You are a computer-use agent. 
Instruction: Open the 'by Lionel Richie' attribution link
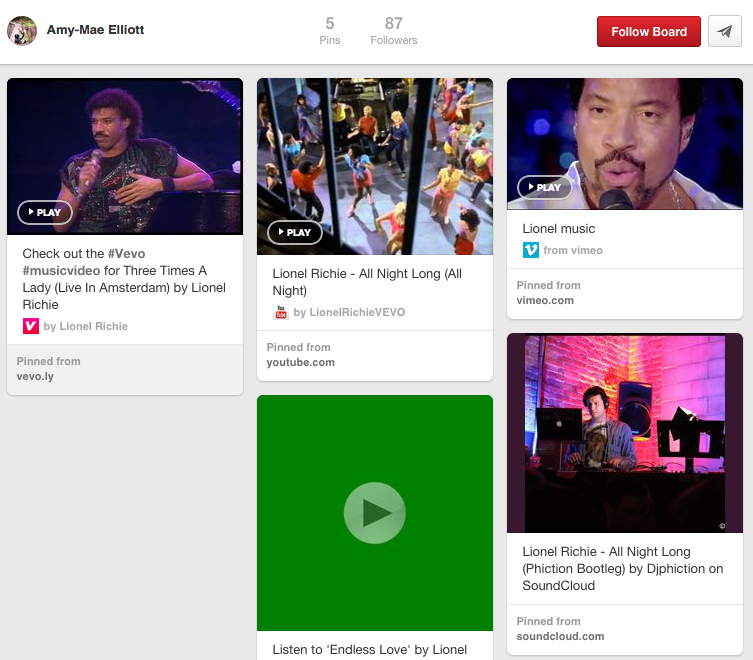(85, 326)
